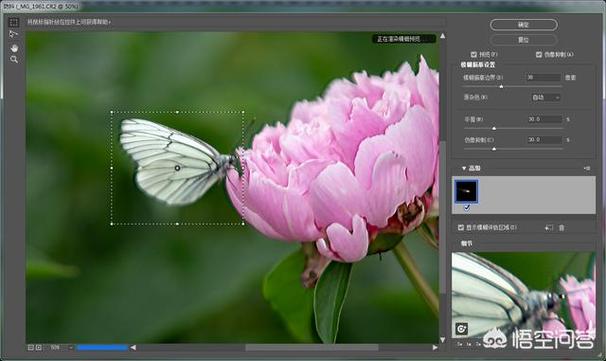Viewport: 606px width, 361px height.
Task: Open the Advanced panel flyout menu
Action: click(587, 169)
